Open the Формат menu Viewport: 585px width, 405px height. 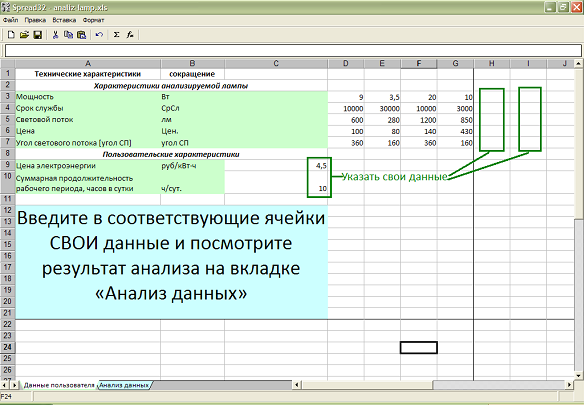pos(93,20)
